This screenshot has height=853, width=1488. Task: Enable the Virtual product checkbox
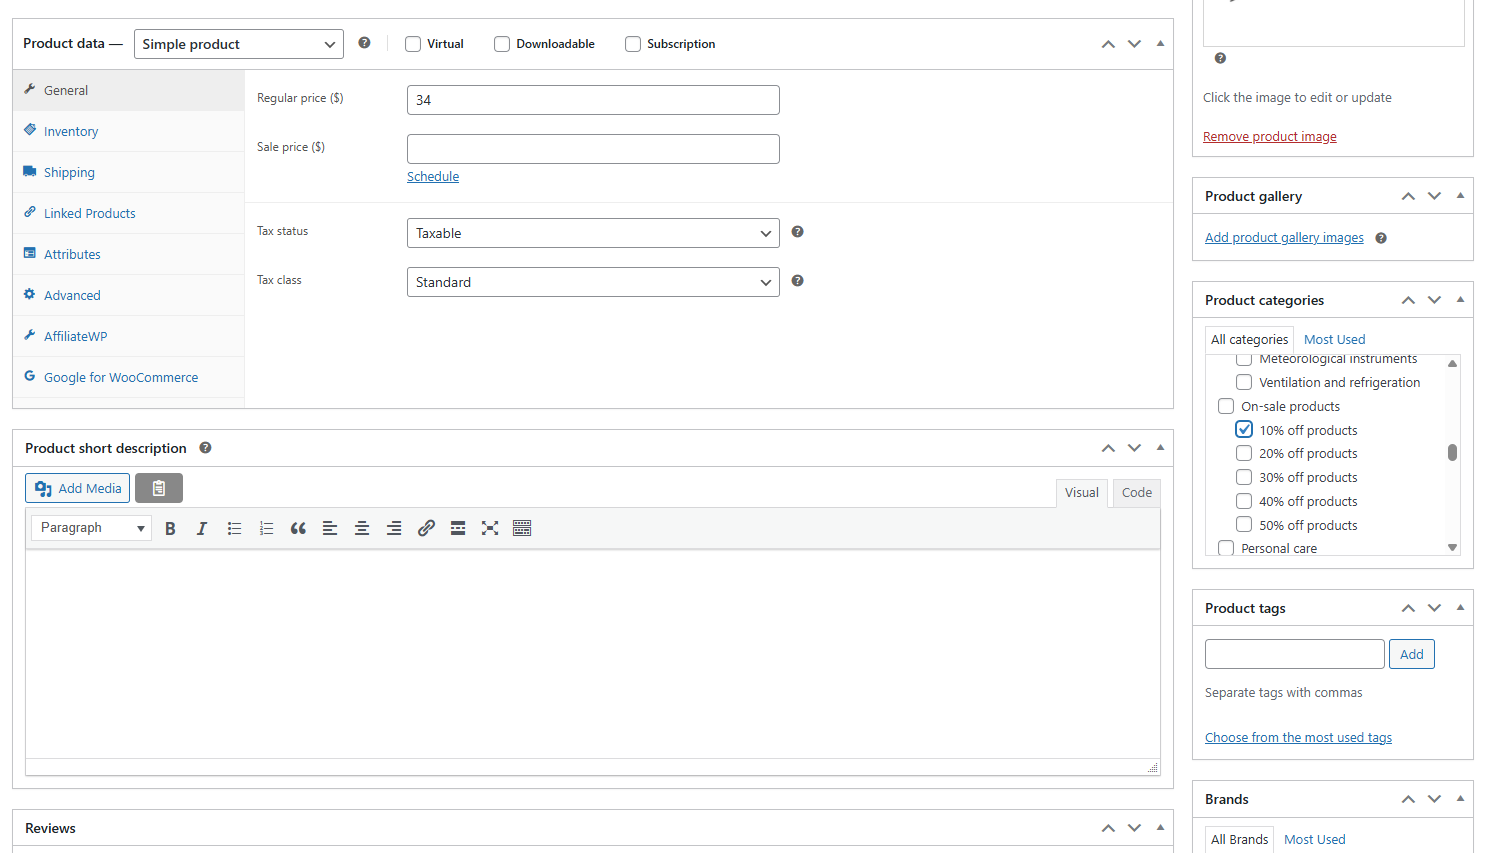tap(413, 44)
